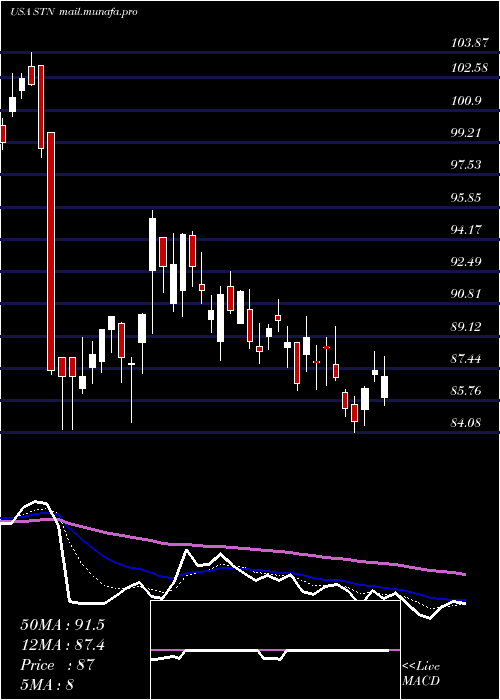Click the 94.17 price axis label
The image size is (500, 700).
click(x=466, y=230)
